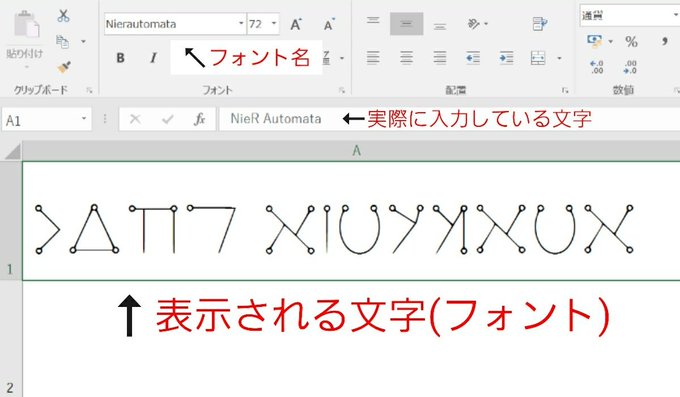Expand the orientation dropdown arrow
The height and width of the screenshot is (397, 680).
click(x=486, y=24)
